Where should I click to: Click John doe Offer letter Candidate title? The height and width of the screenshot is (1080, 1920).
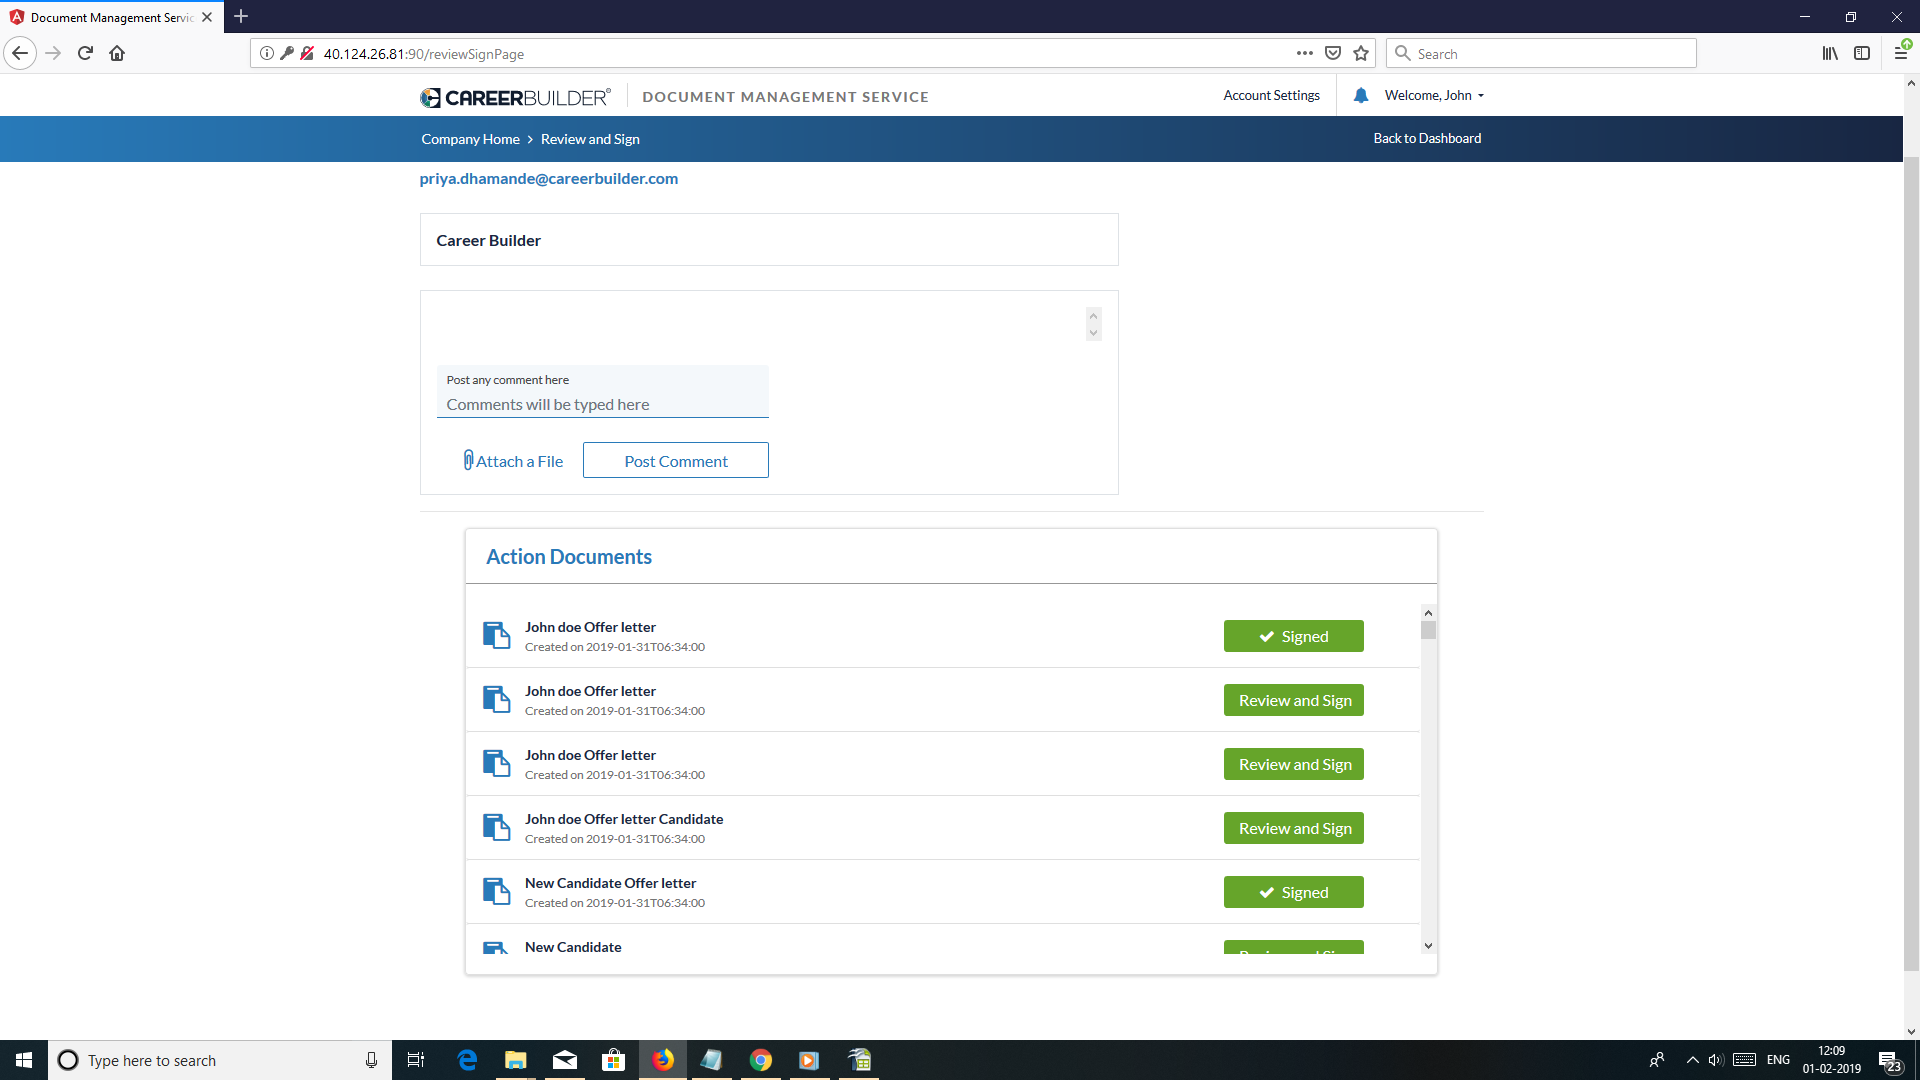tap(623, 819)
